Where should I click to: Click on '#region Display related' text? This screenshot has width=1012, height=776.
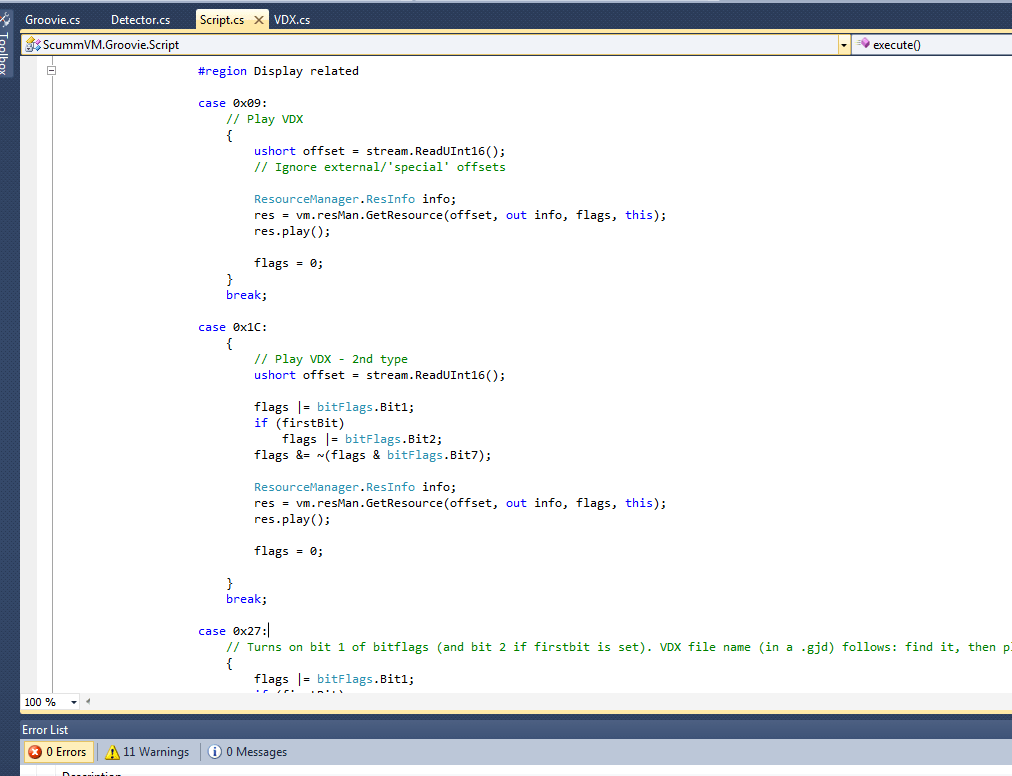278,71
